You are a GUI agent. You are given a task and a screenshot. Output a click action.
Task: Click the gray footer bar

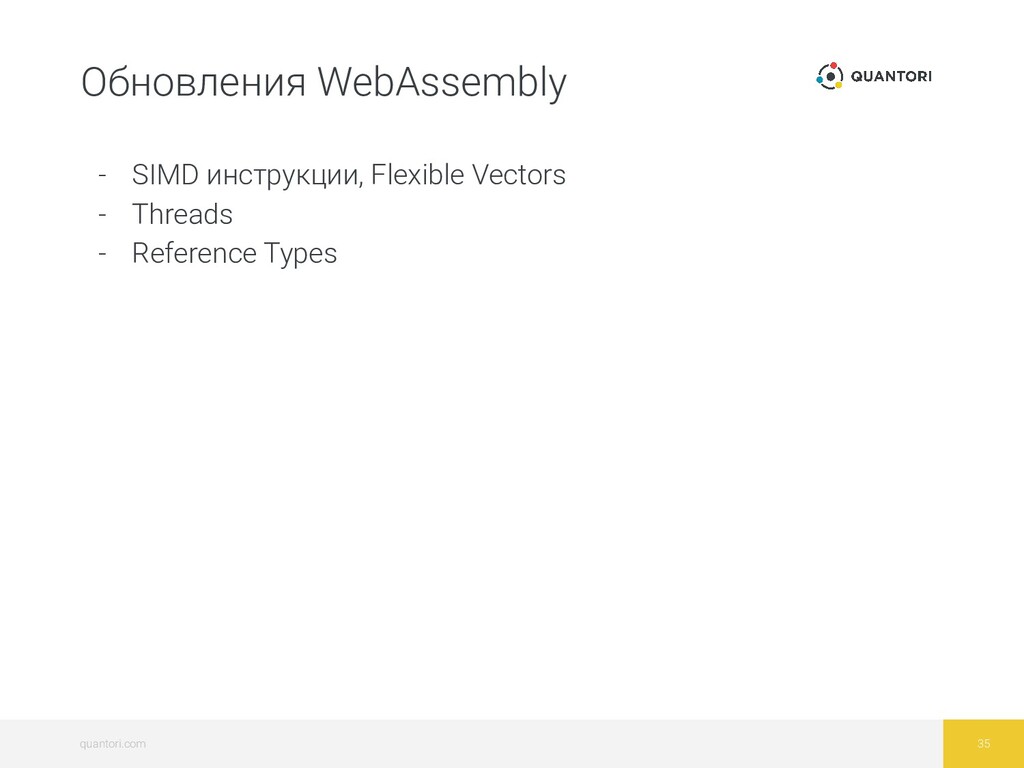[472, 744]
